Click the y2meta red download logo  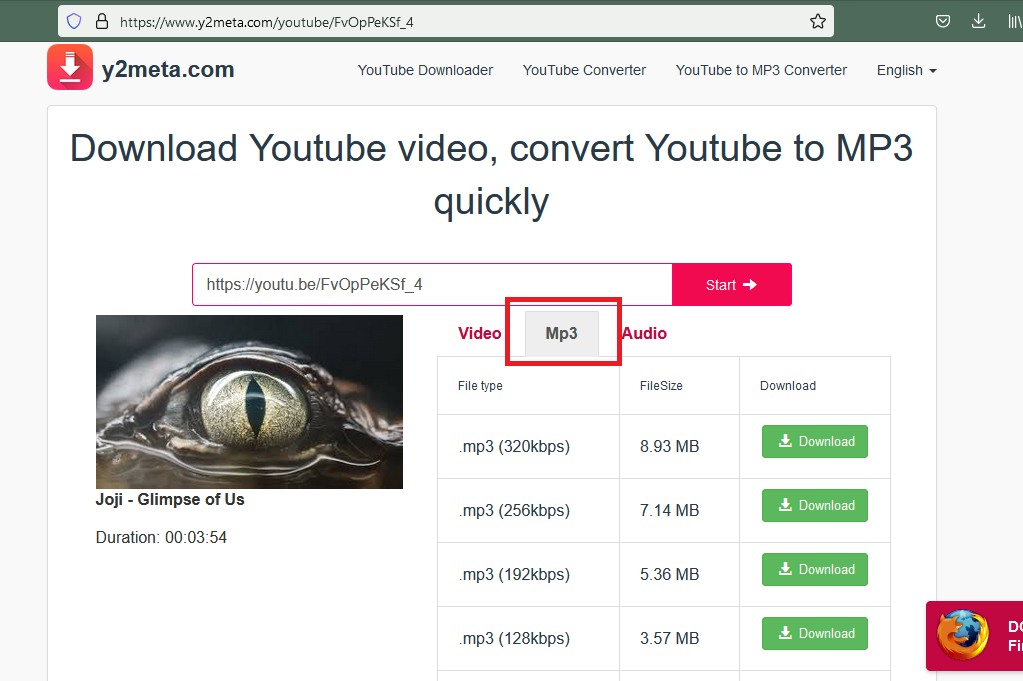[x=70, y=67]
